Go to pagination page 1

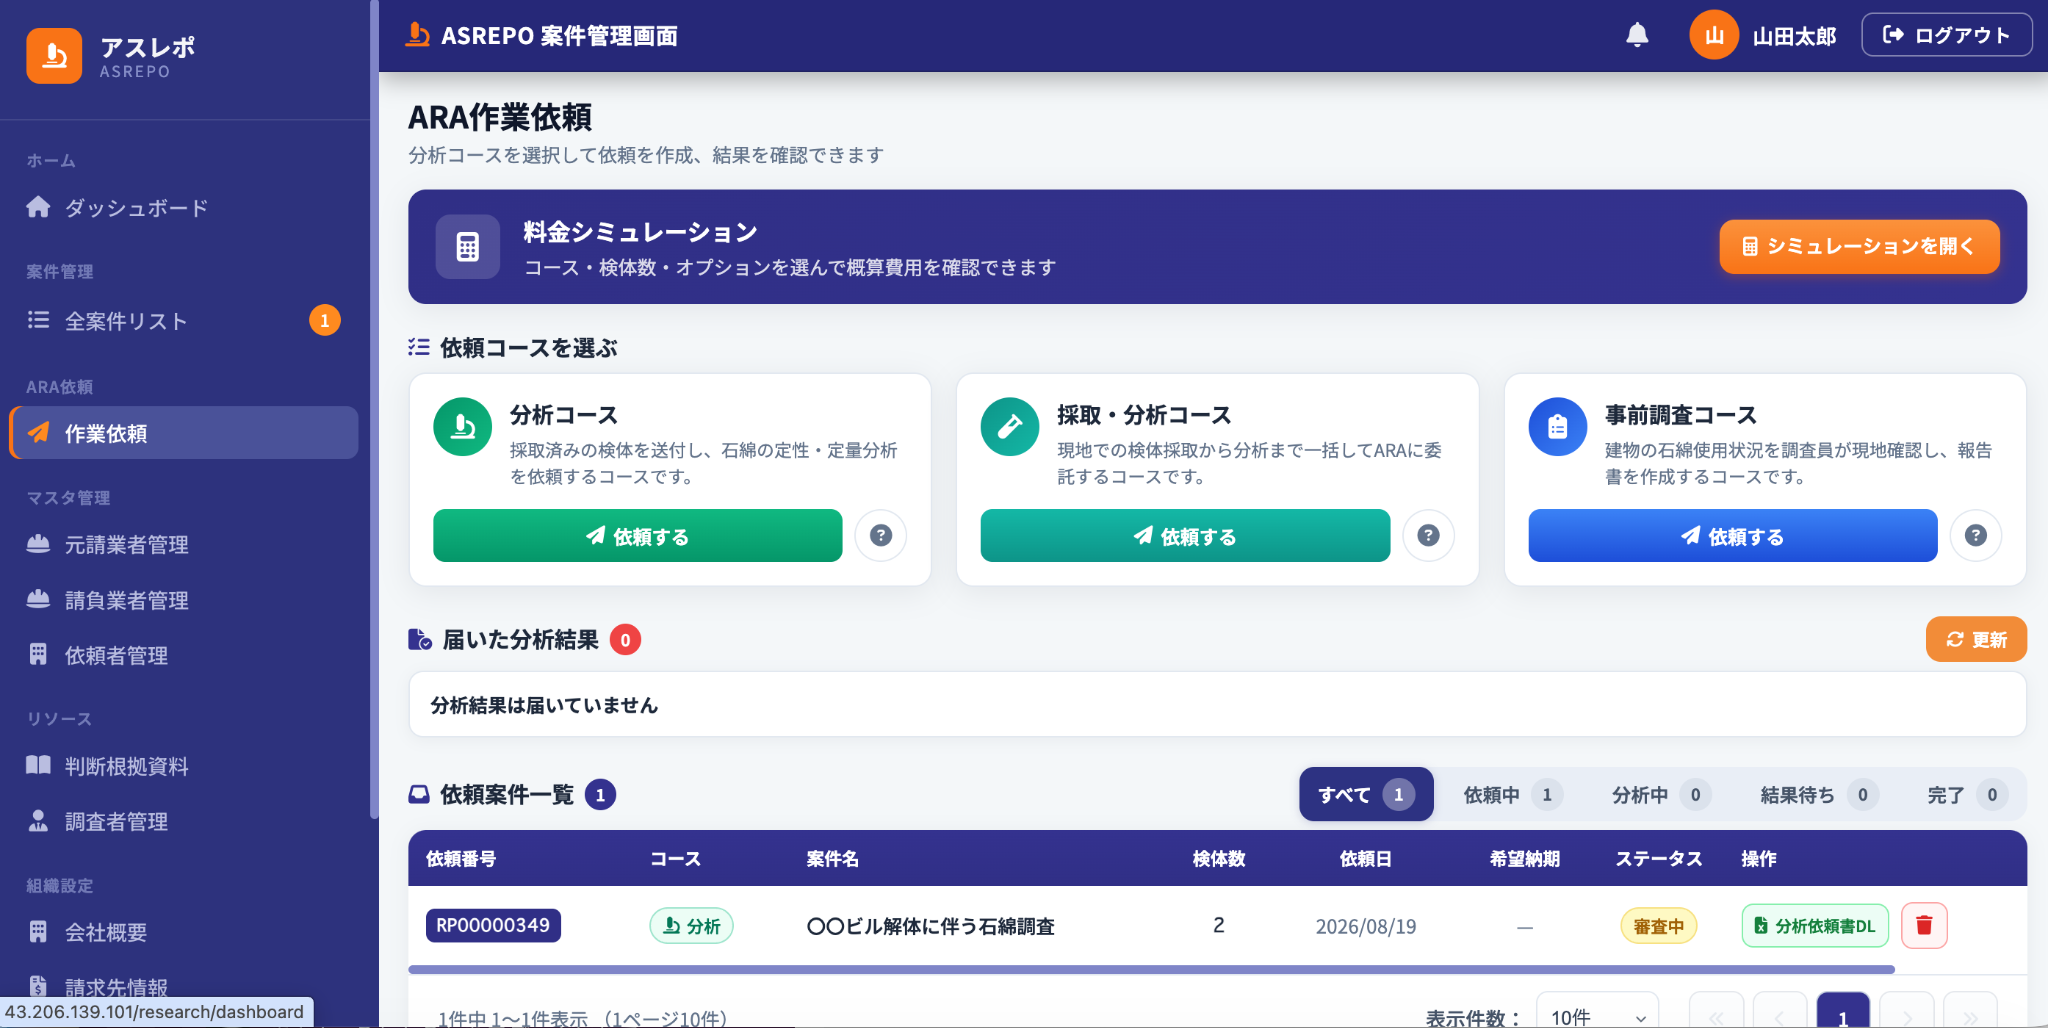(1843, 1012)
